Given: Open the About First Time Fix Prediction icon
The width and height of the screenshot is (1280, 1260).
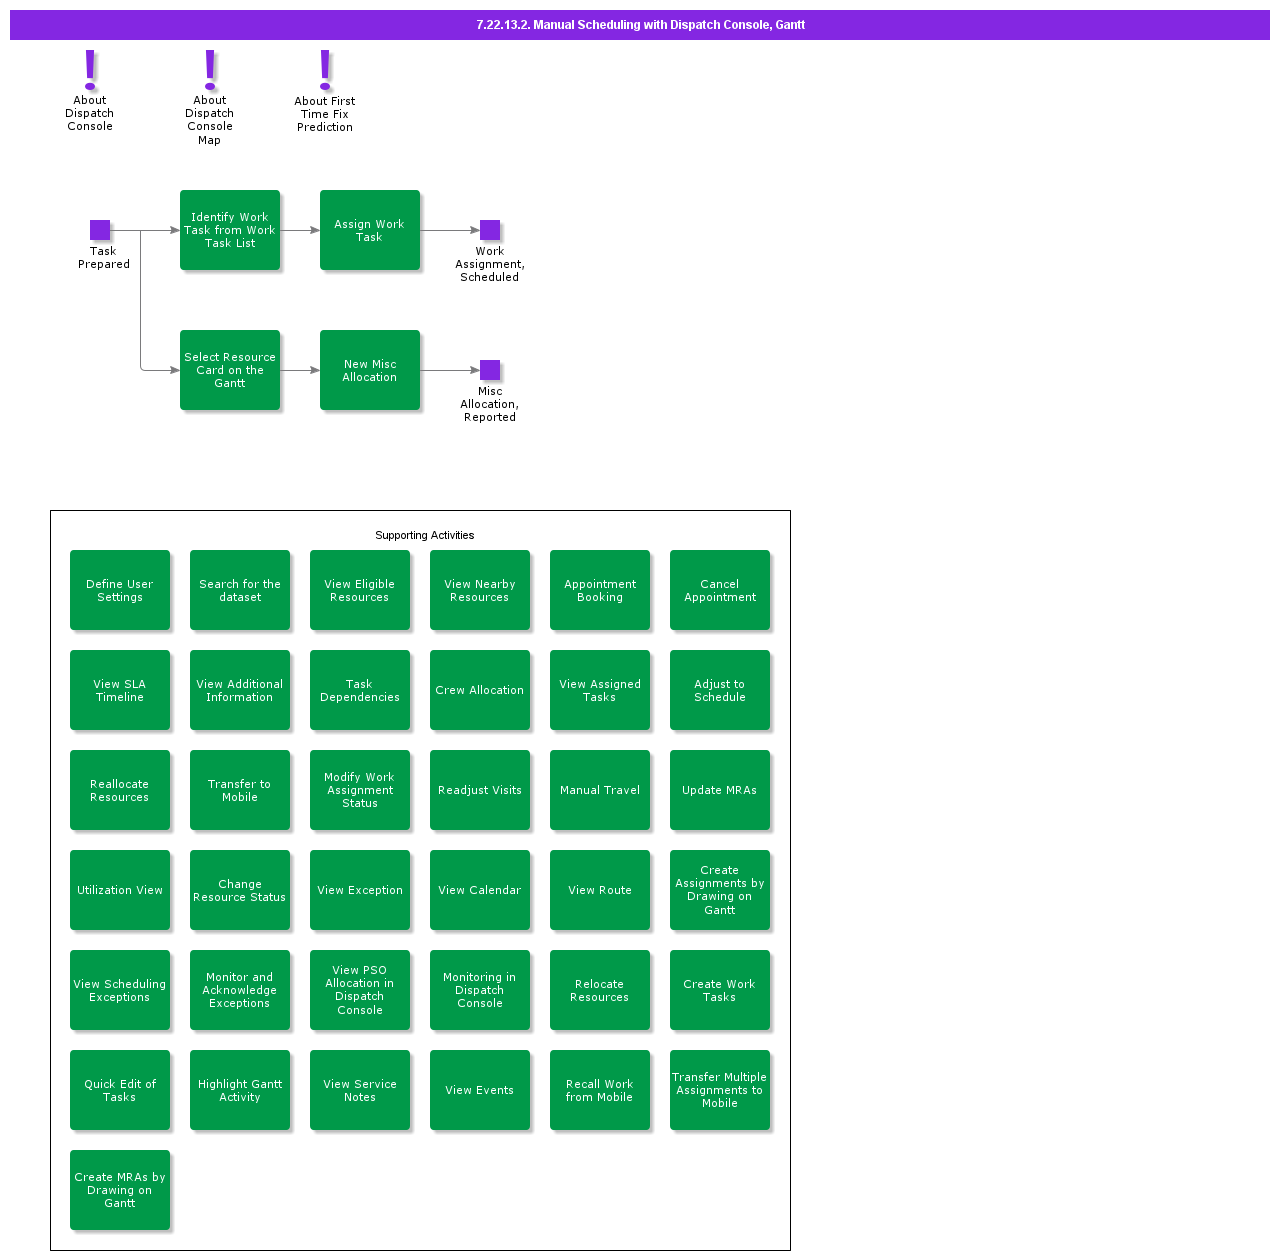Looking at the screenshot, I should pyautogui.click(x=324, y=70).
